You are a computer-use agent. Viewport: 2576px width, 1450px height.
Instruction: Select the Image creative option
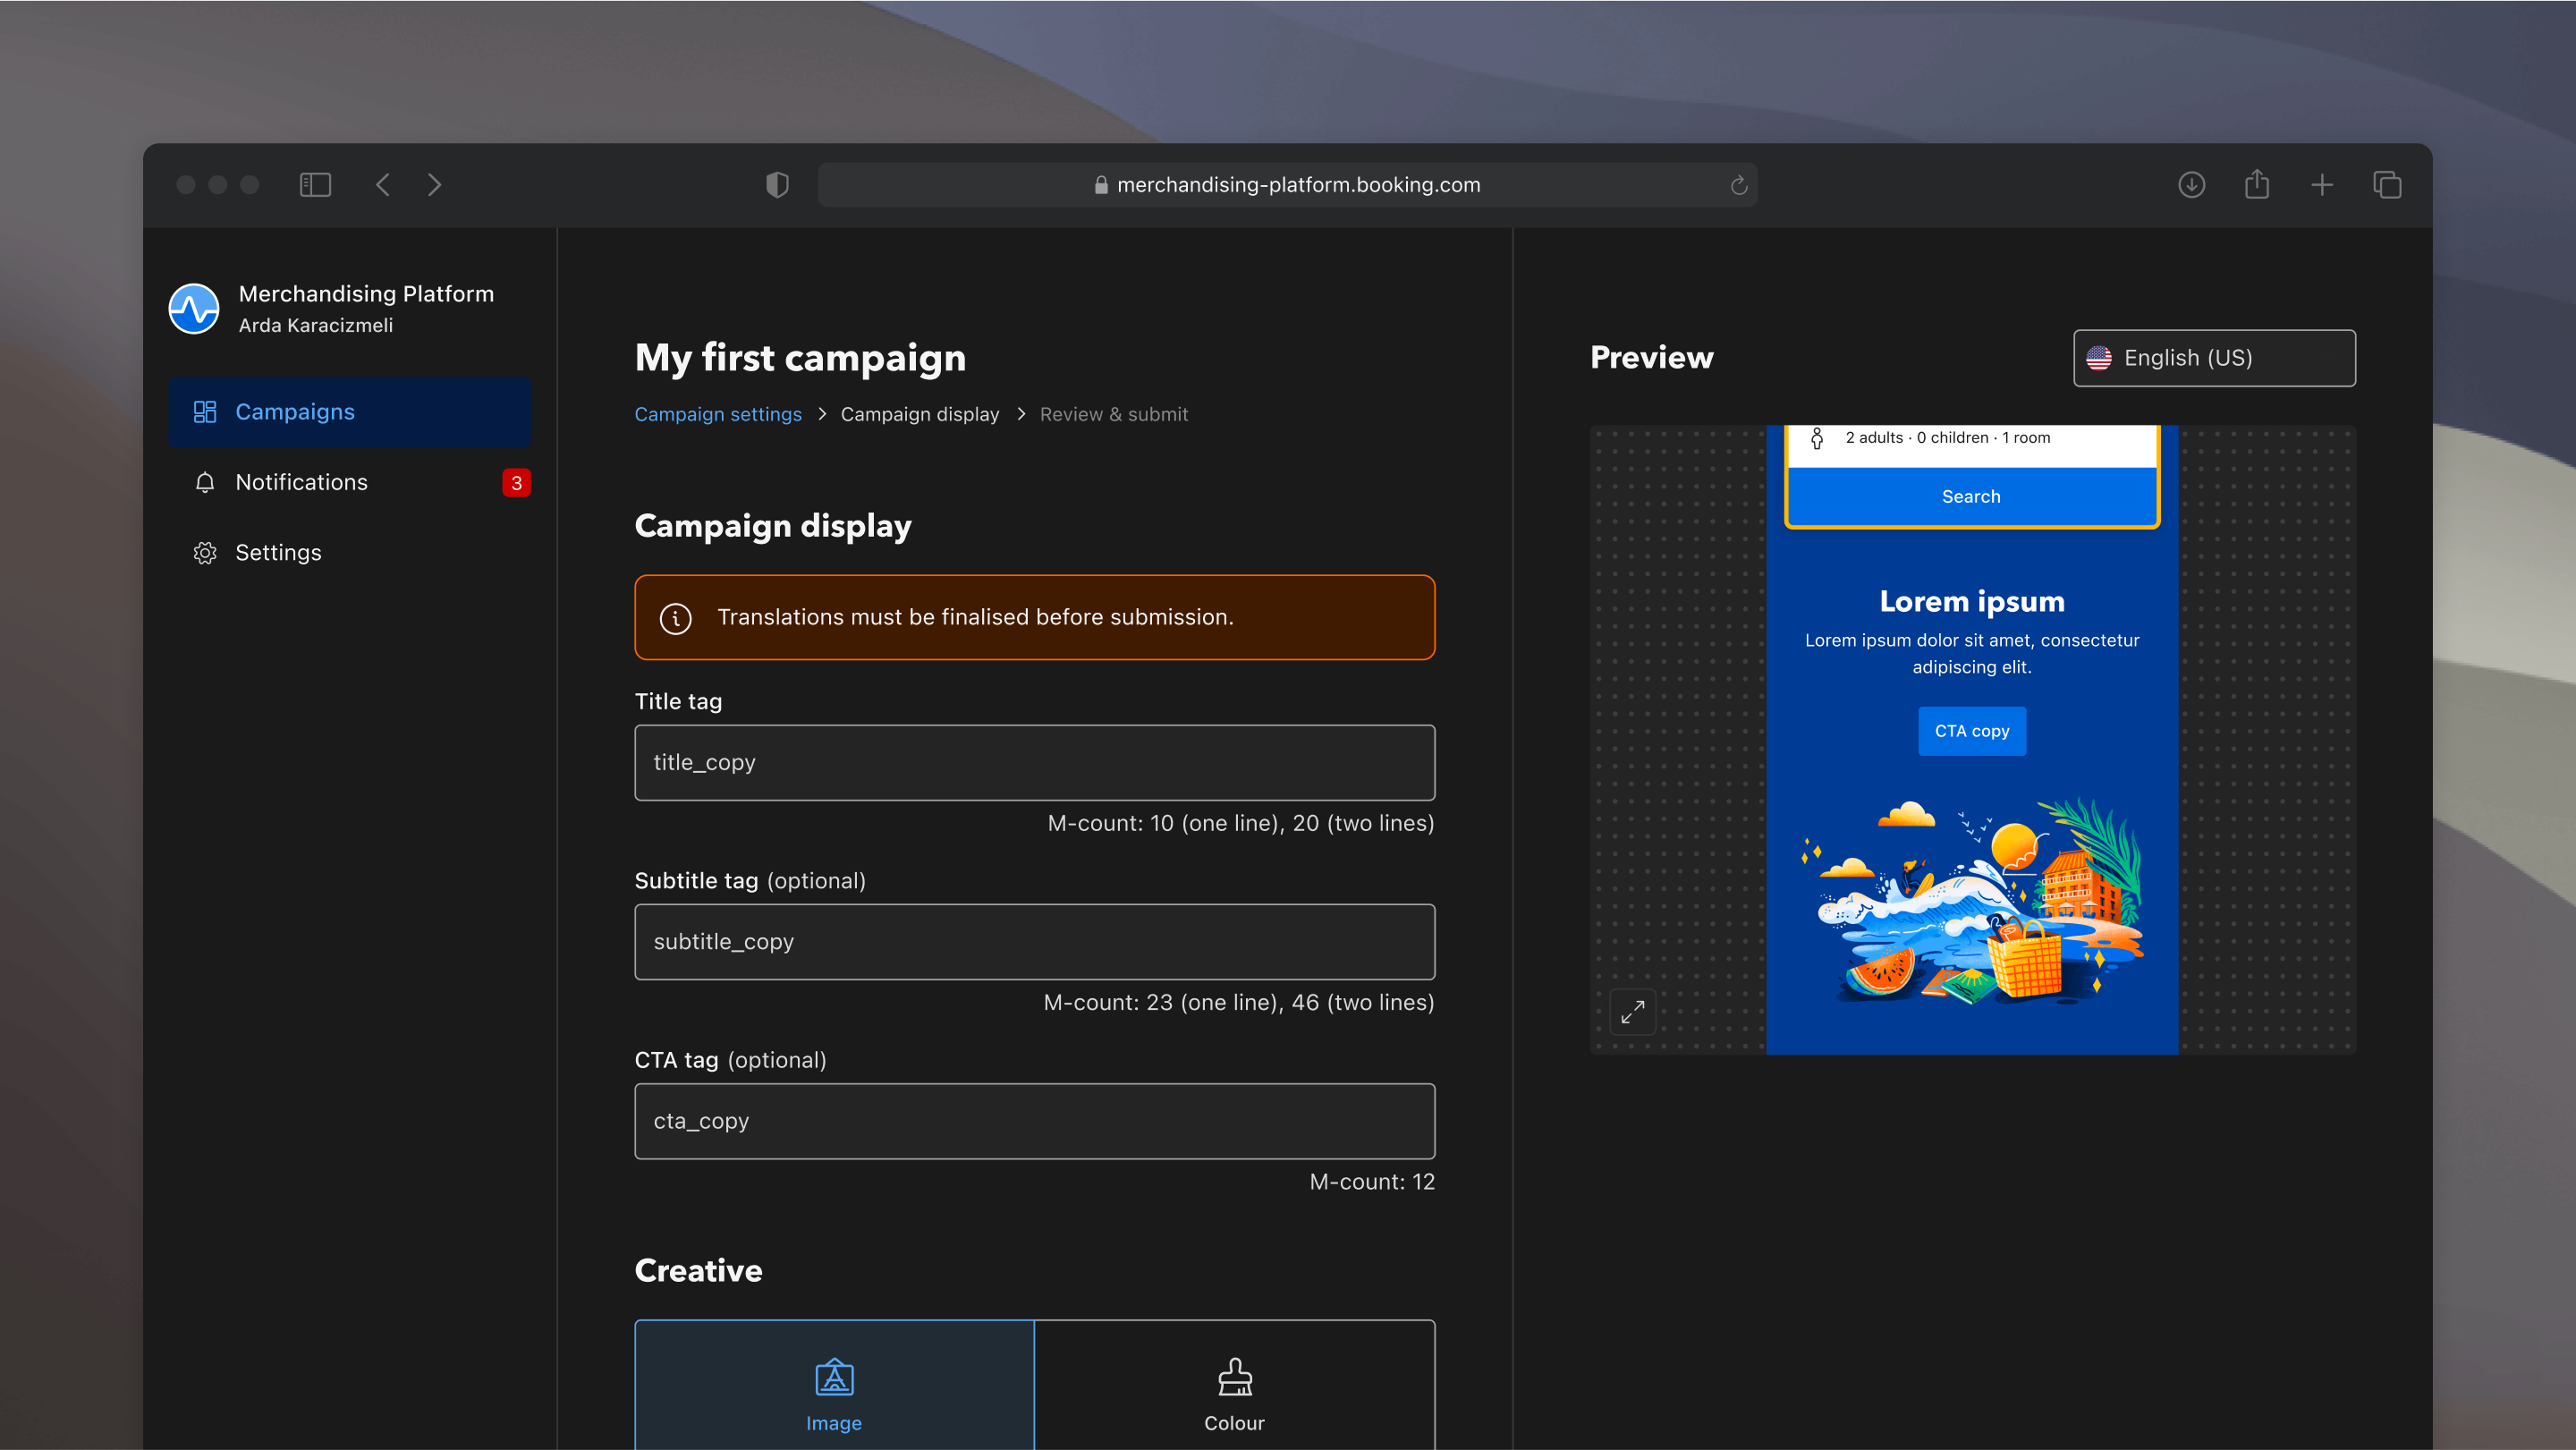(x=834, y=1385)
